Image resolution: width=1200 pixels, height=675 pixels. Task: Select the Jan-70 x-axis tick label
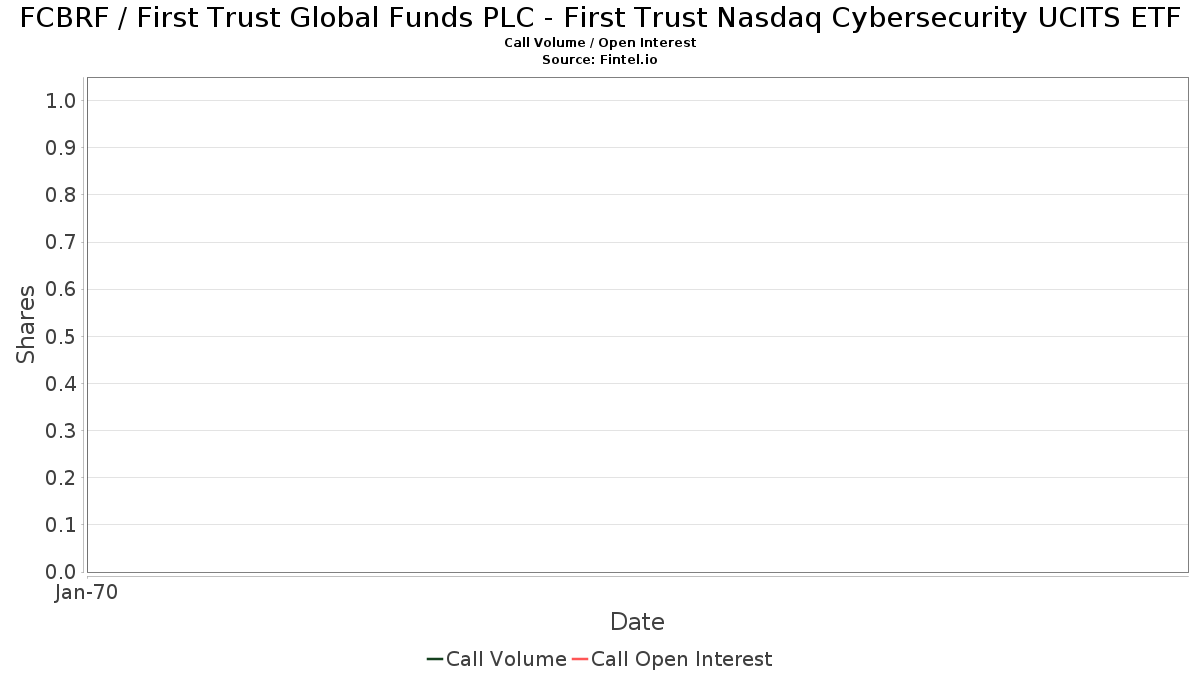[x=87, y=593]
